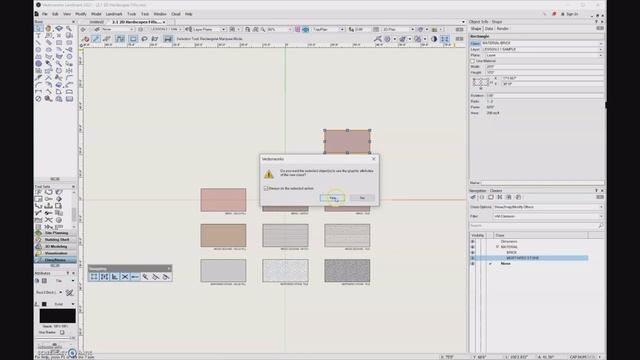Click the black fill preview swatch
Screen dimensions: 640x360
tap(58, 316)
